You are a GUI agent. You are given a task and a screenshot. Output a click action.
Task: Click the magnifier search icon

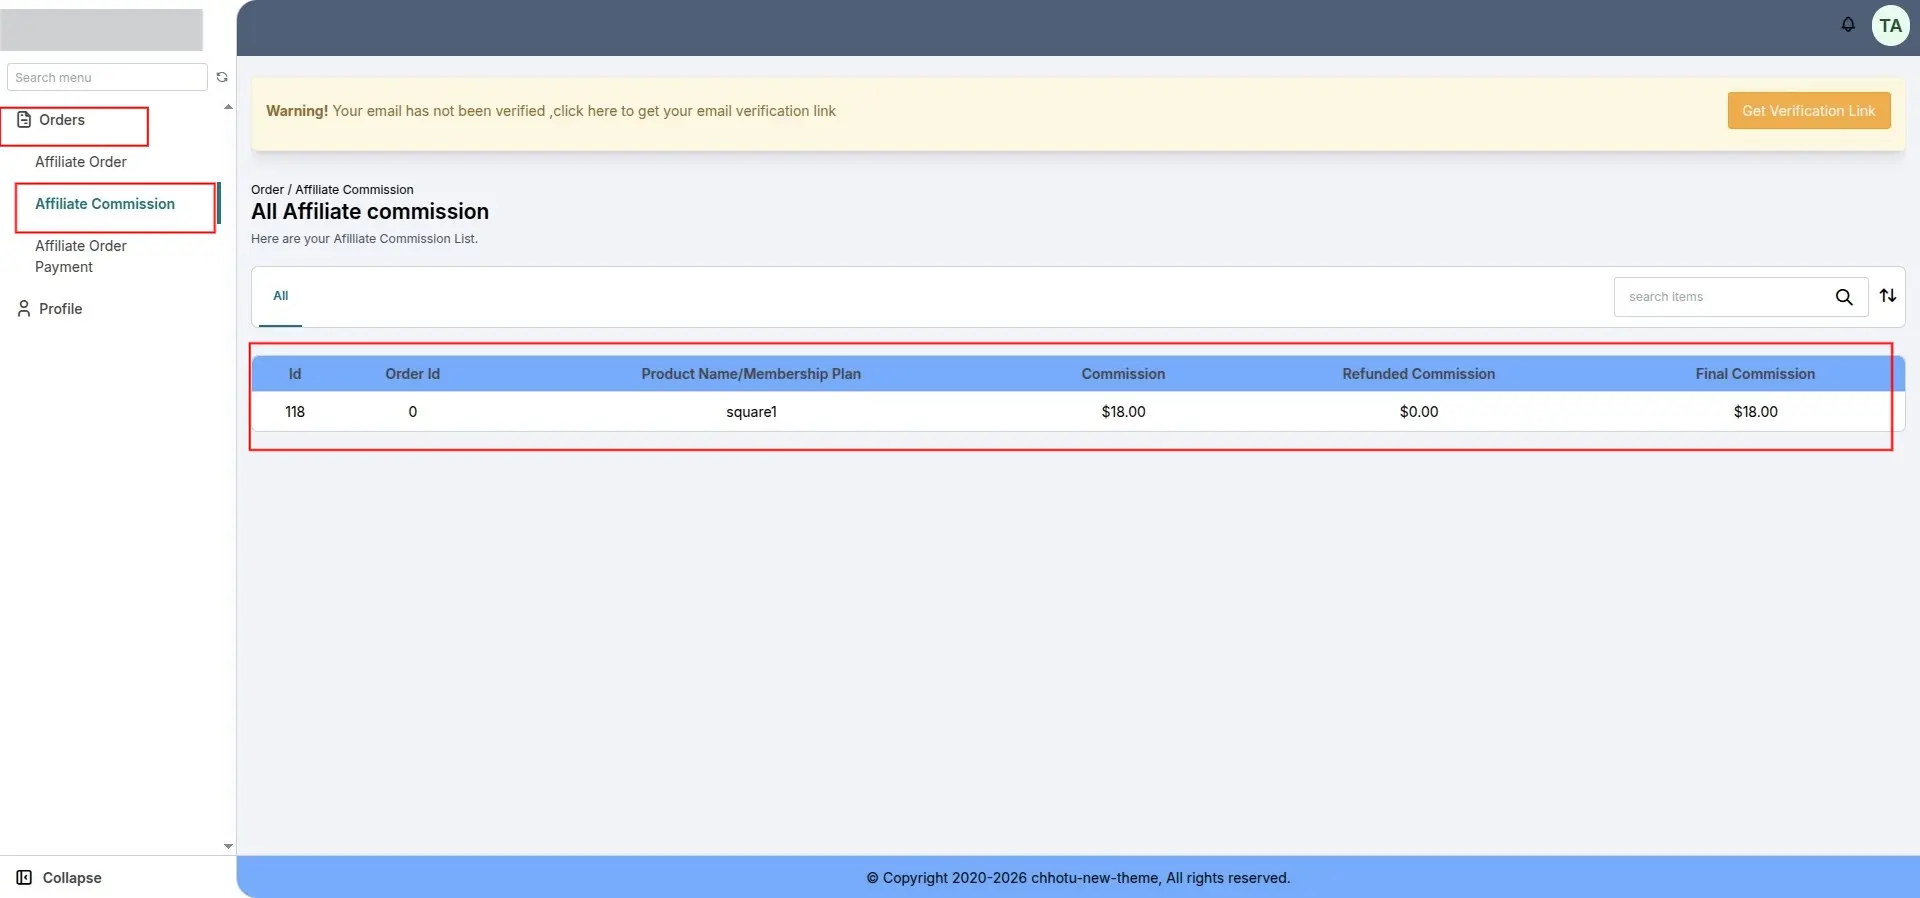pyautogui.click(x=1844, y=297)
